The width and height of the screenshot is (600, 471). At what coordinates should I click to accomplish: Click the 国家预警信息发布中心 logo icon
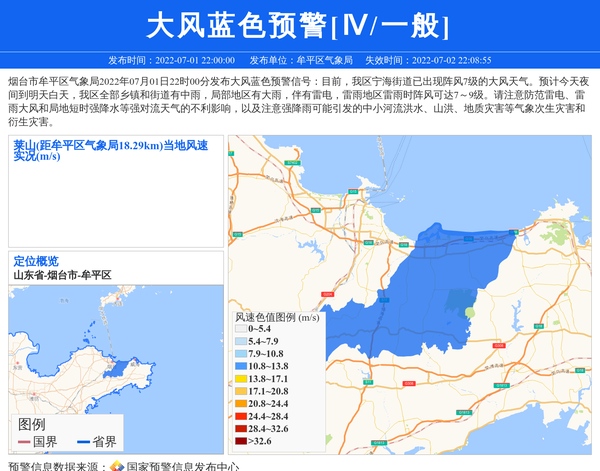pyautogui.click(x=116, y=465)
